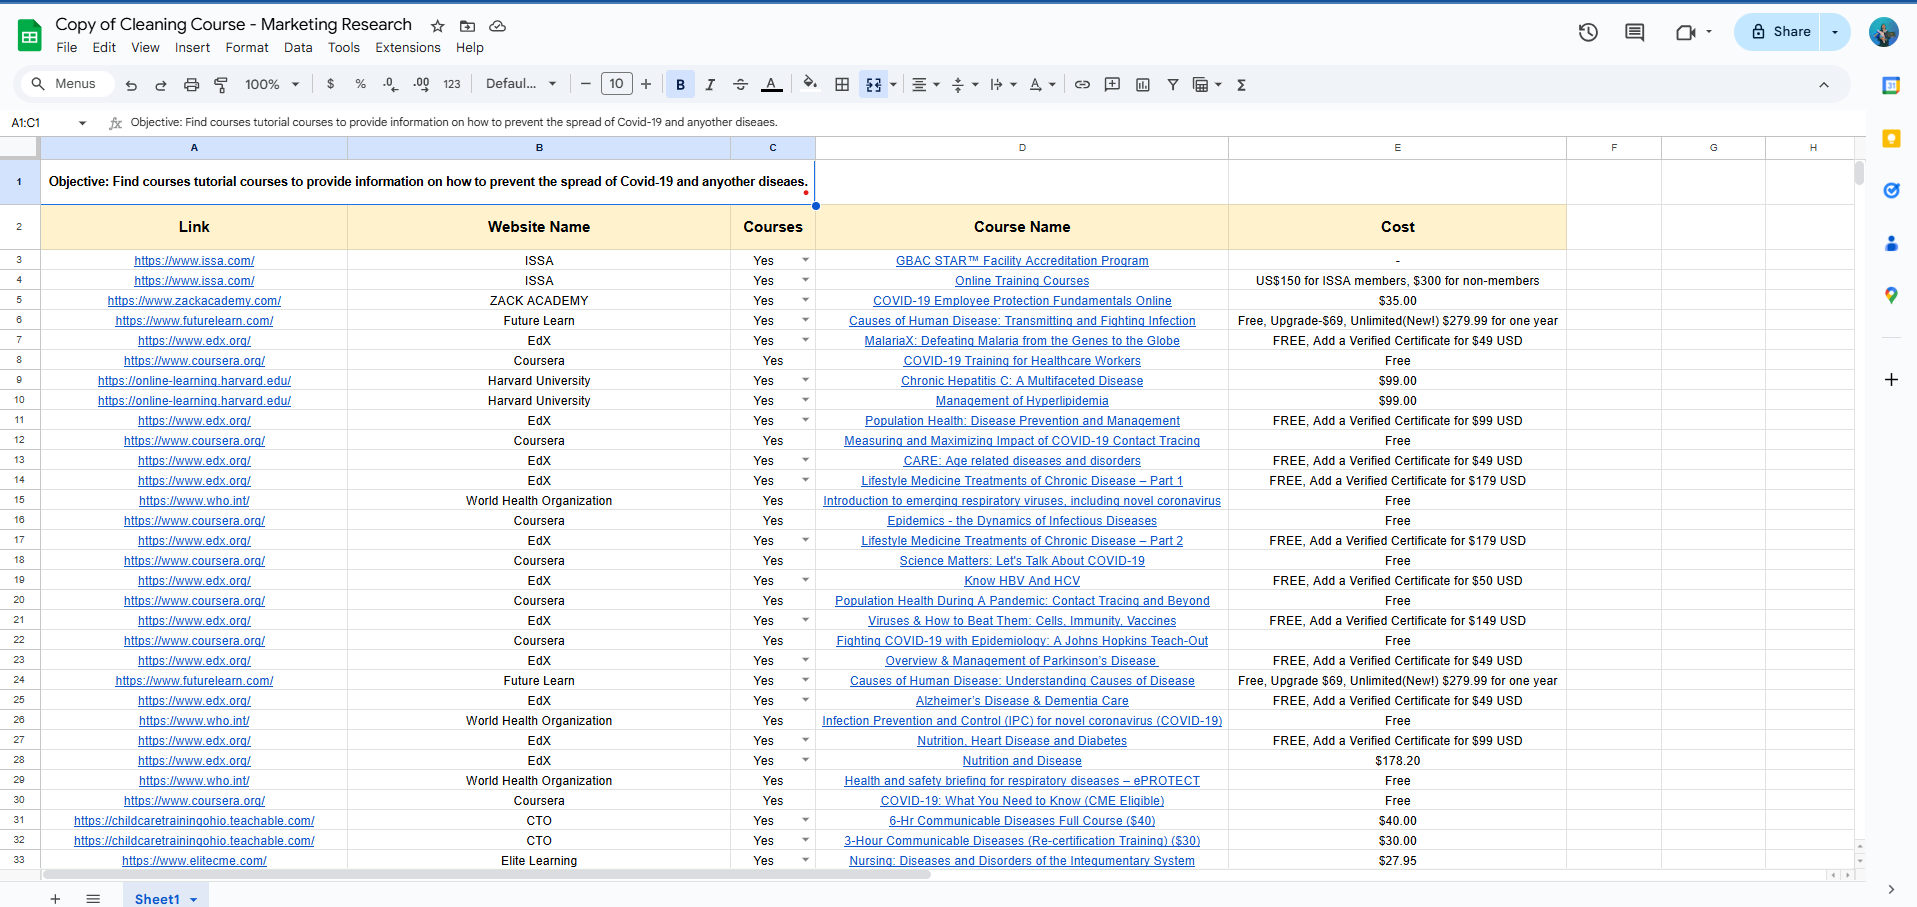Screen dimensions: 1917x907
Task: Open the comments speech bubble icon
Action: click(1634, 32)
